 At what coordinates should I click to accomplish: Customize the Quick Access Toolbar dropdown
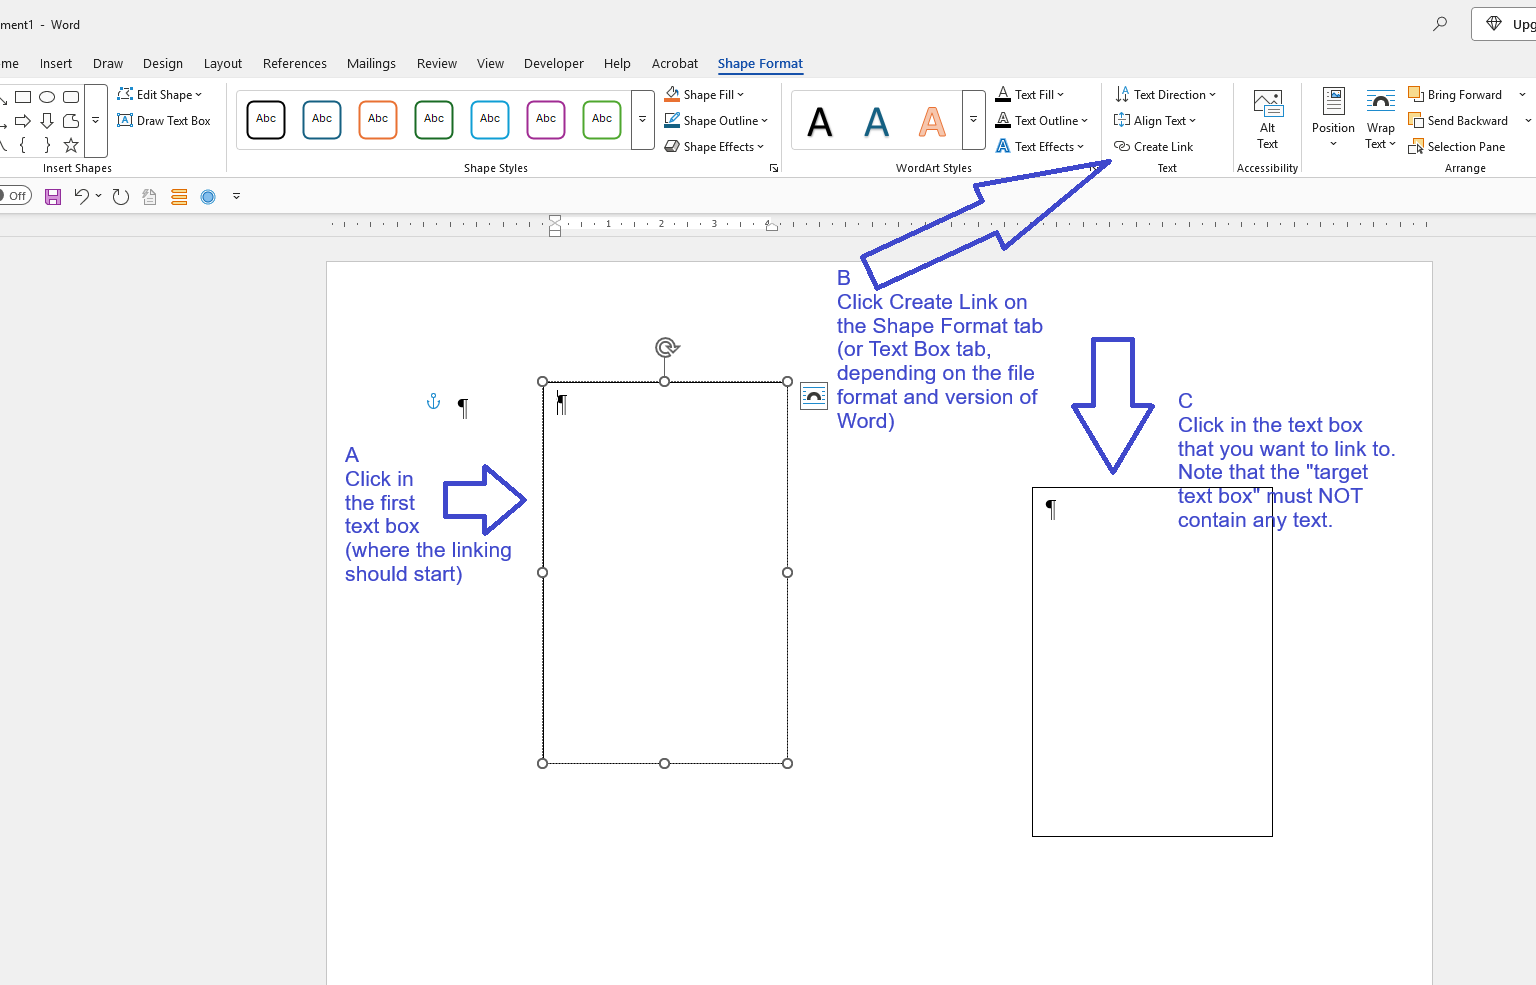tap(237, 197)
